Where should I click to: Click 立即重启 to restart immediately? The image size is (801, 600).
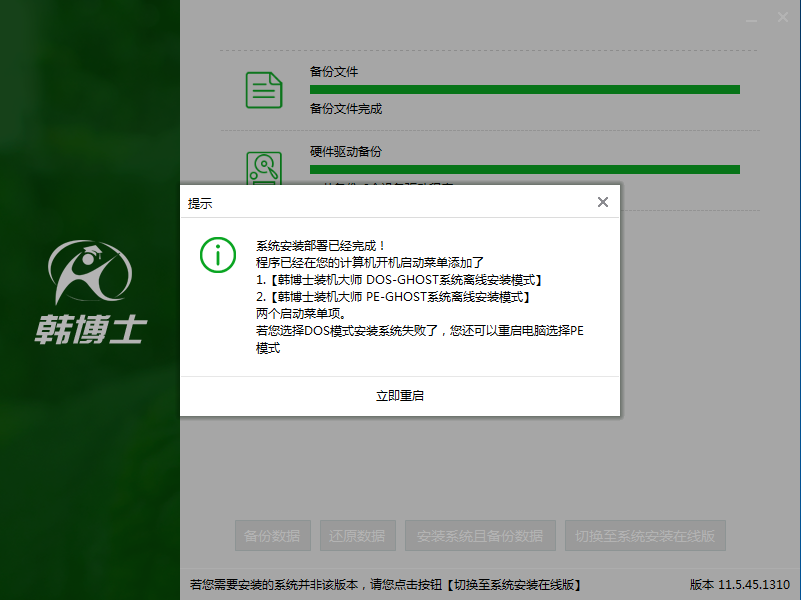pyautogui.click(x=400, y=394)
